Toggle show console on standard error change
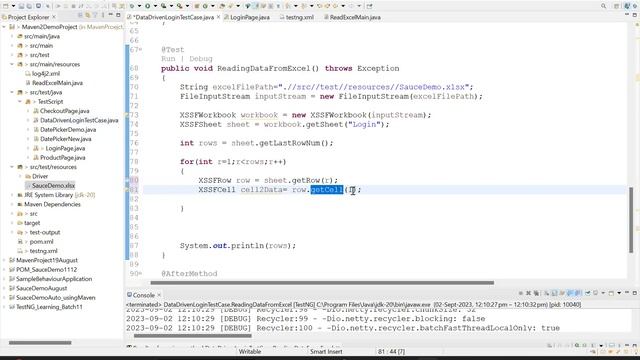640x360 pixels. [x=578, y=293]
